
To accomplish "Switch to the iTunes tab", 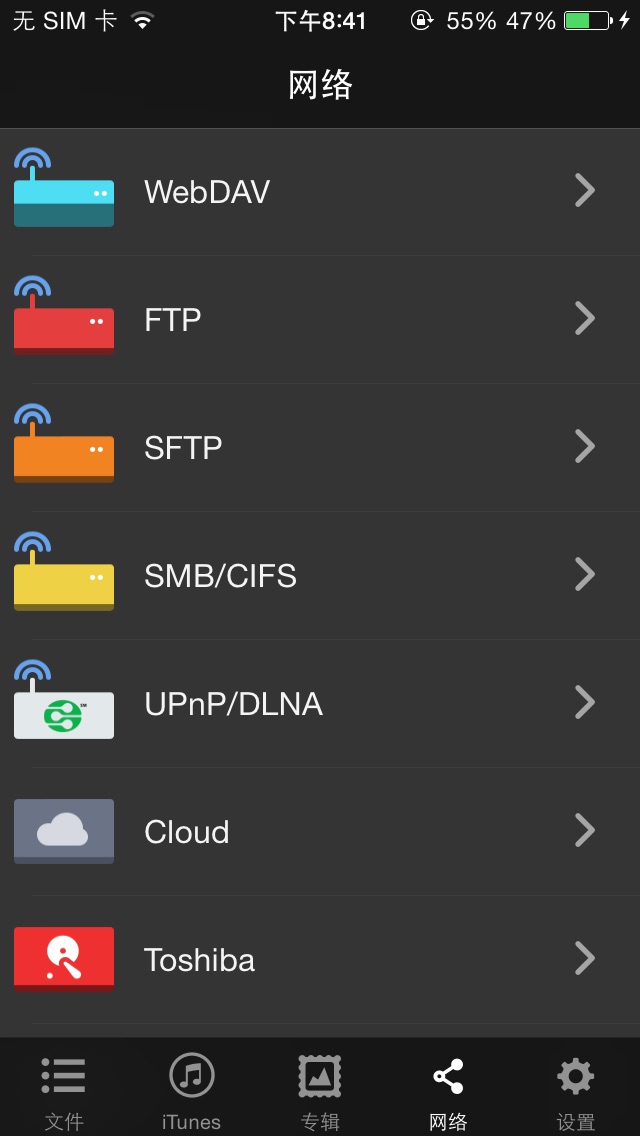I will (191, 1090).
